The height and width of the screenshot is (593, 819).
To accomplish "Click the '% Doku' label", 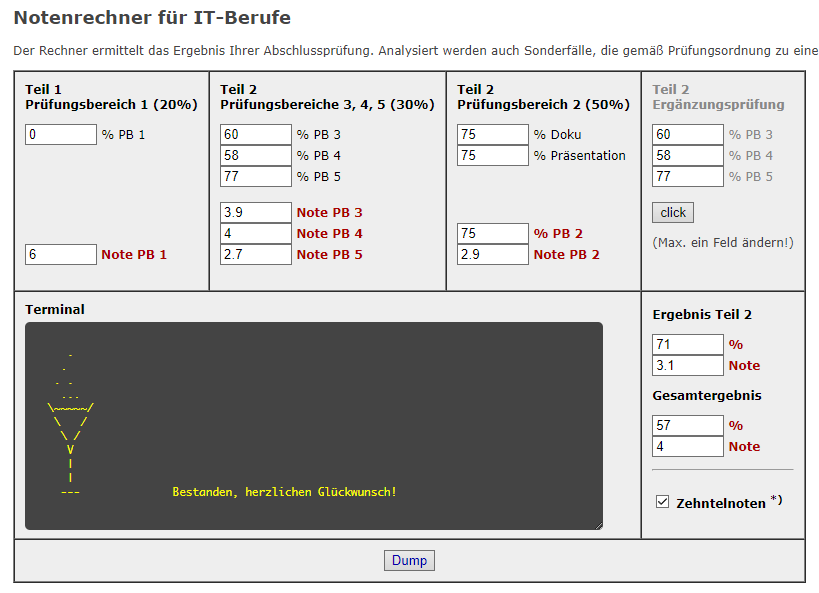I will click(557, 134).
